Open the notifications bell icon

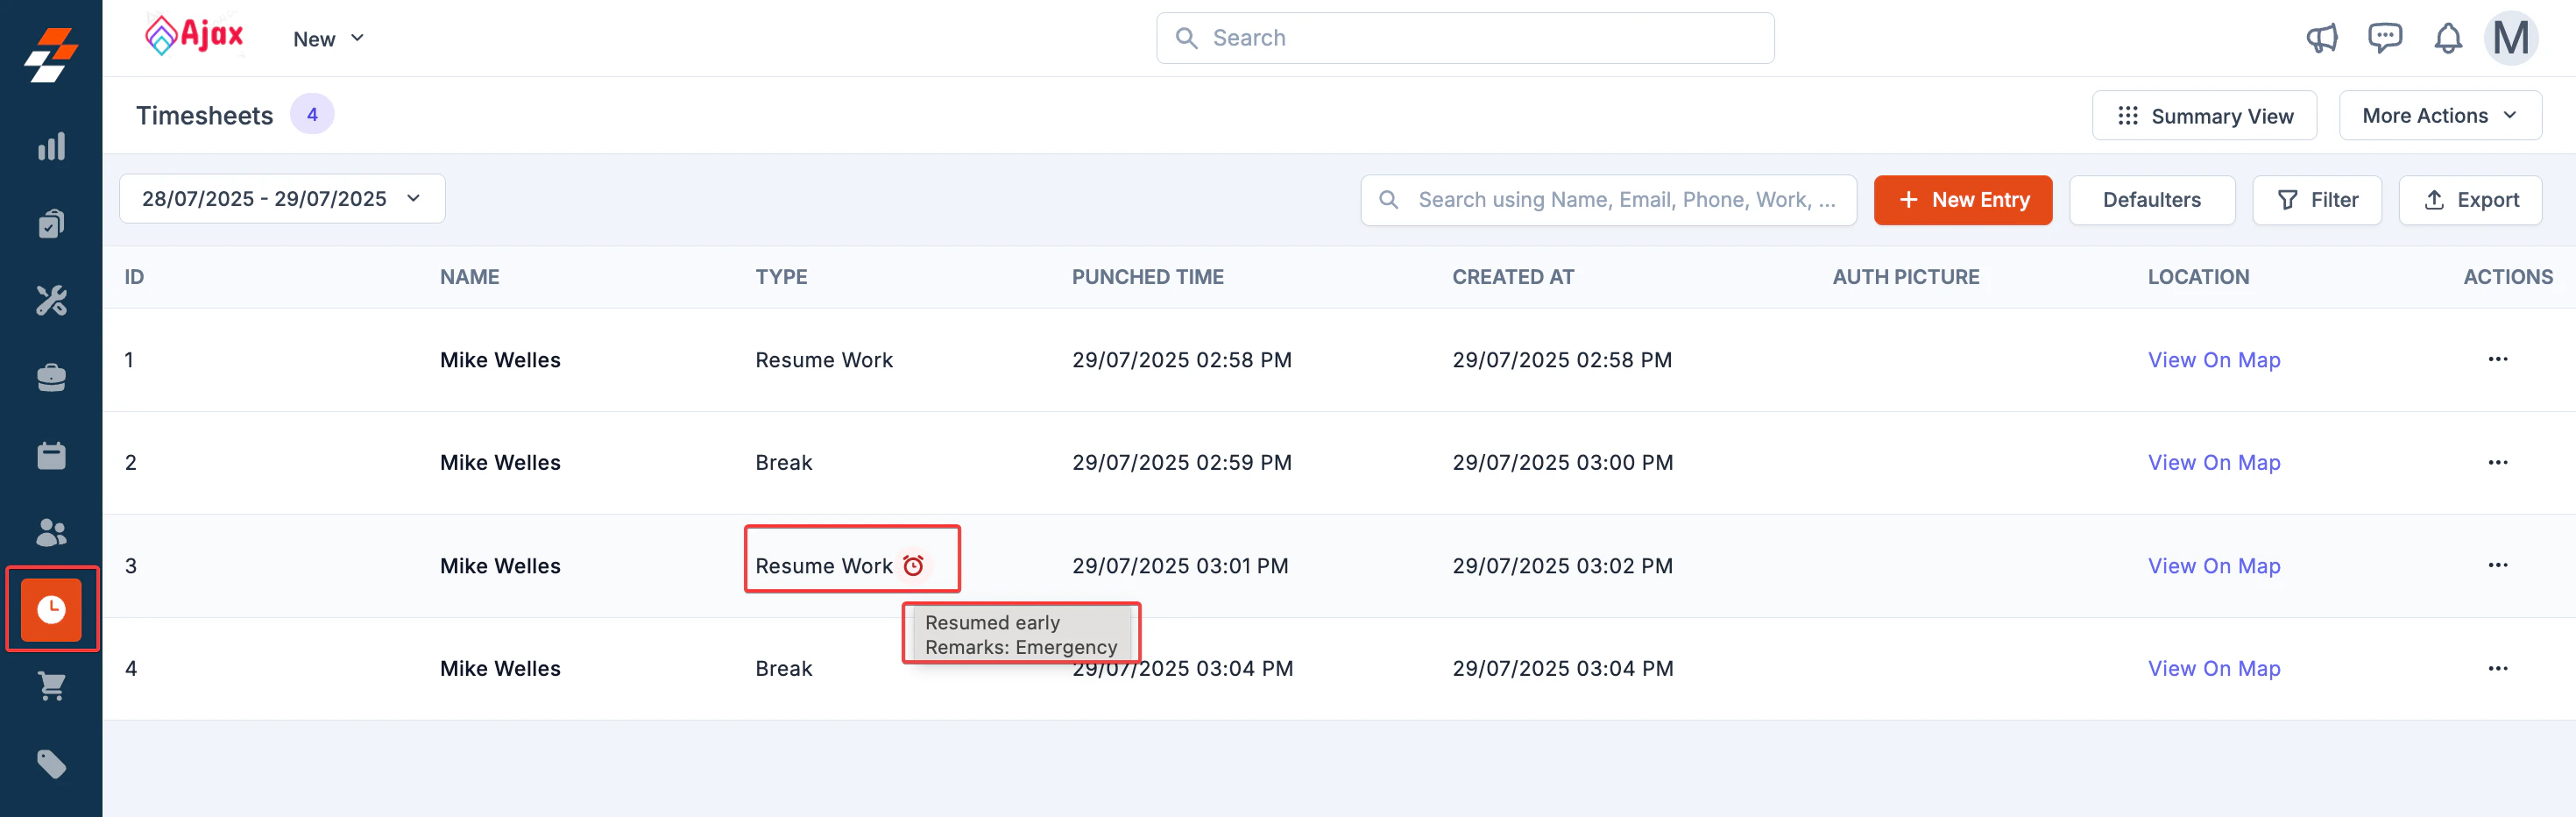[2448, 38]
